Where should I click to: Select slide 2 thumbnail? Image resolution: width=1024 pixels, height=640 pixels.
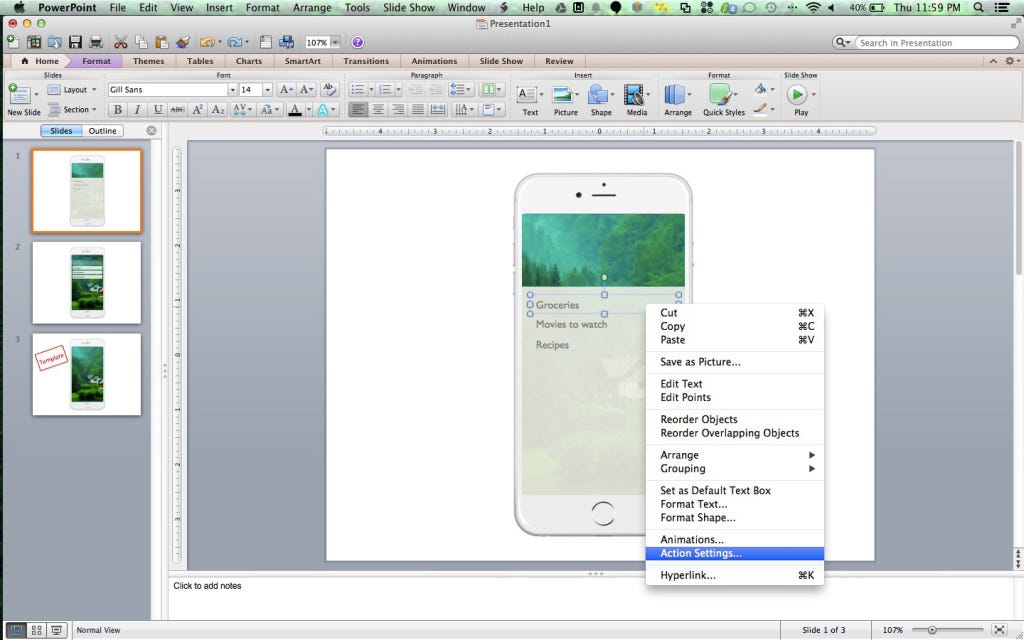87,283
